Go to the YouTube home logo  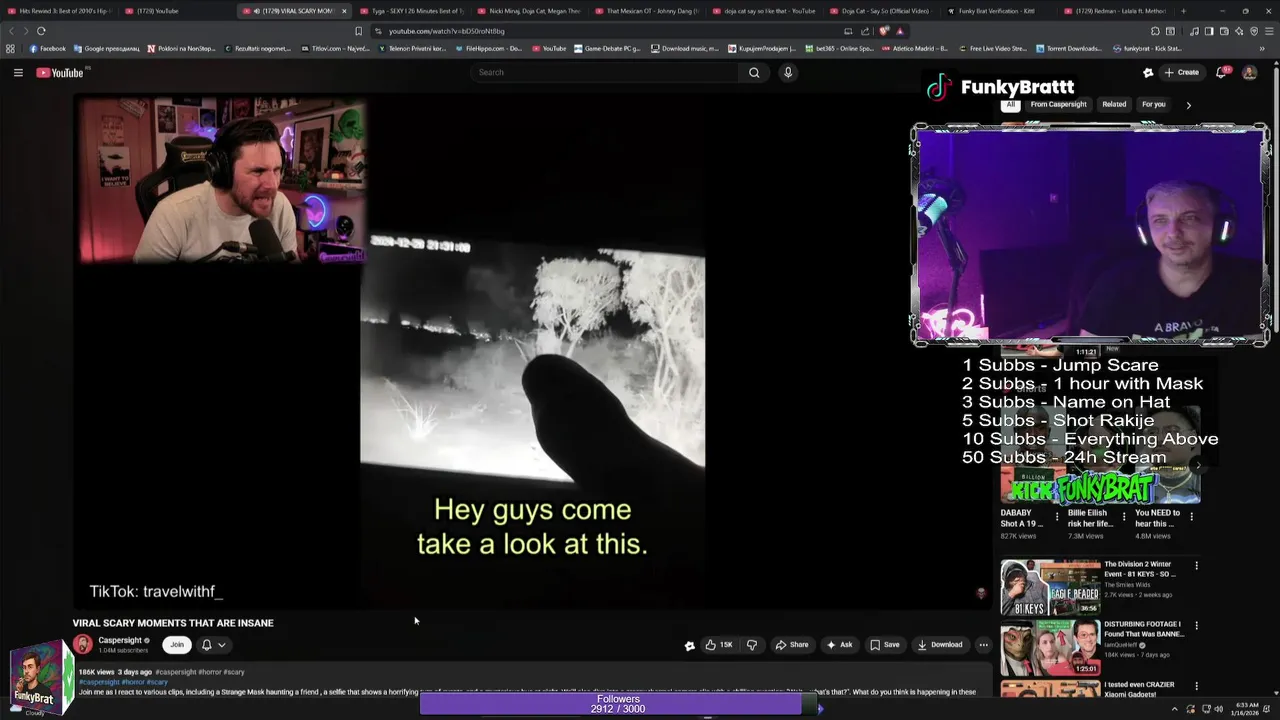[x=60, y=72]
